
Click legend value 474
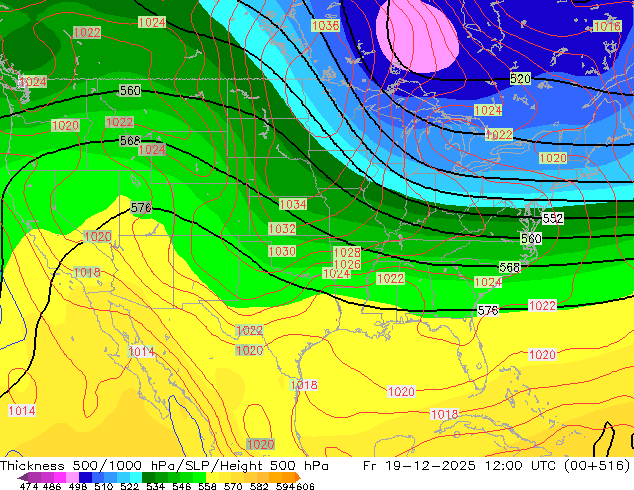[x=29, y=486]
